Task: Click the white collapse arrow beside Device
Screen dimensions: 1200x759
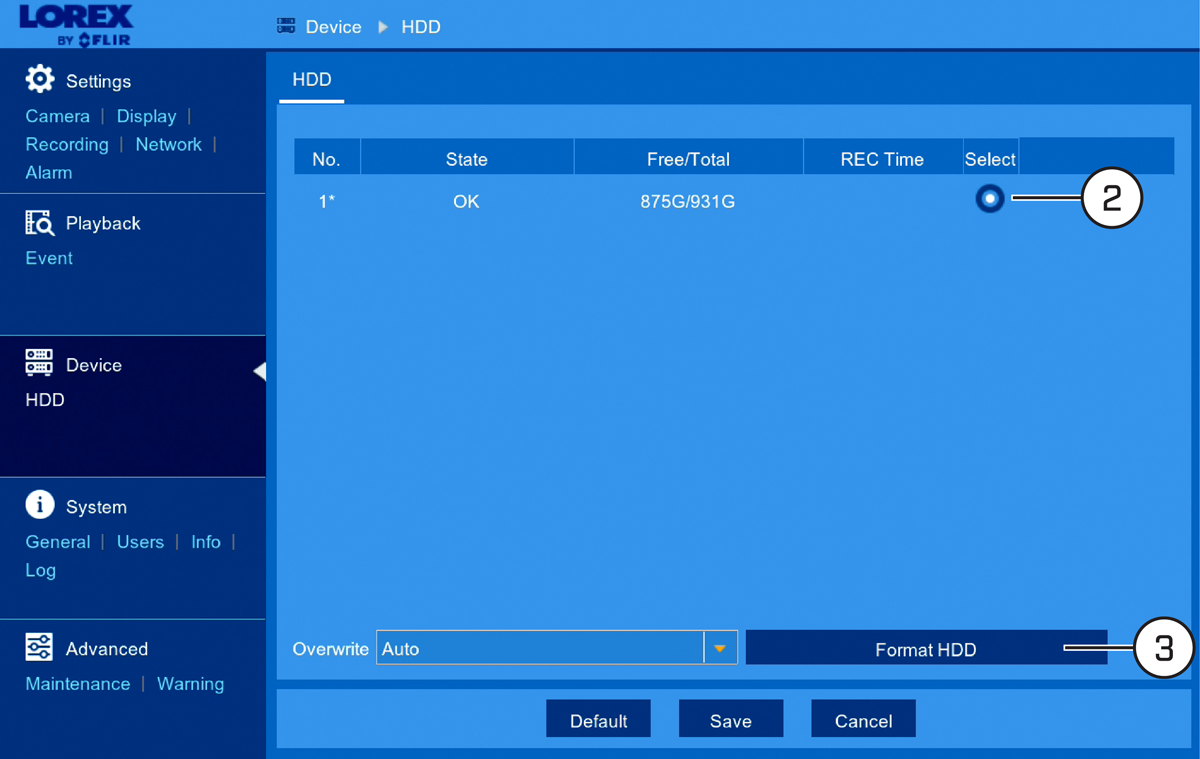Action: (x=259, y=371)
